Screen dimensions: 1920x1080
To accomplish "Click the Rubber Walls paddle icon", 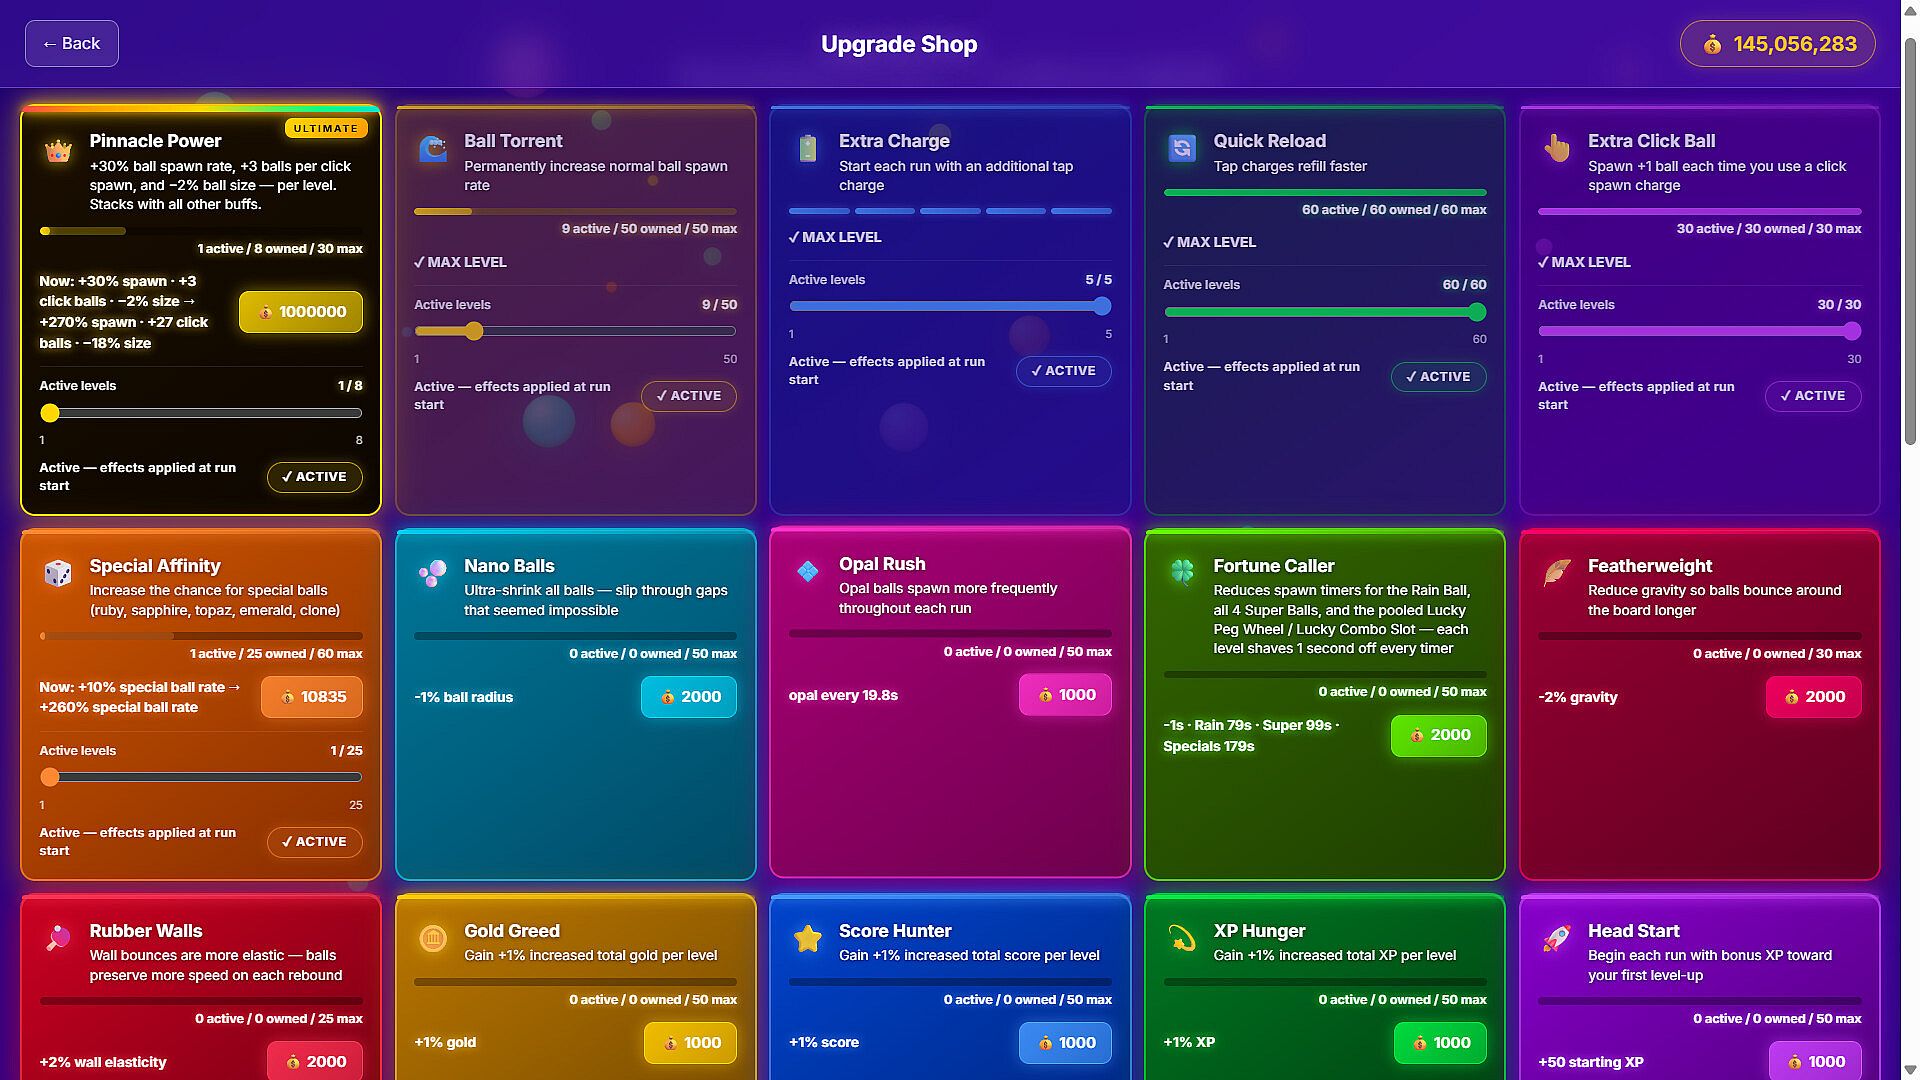I will click(58, 938).
